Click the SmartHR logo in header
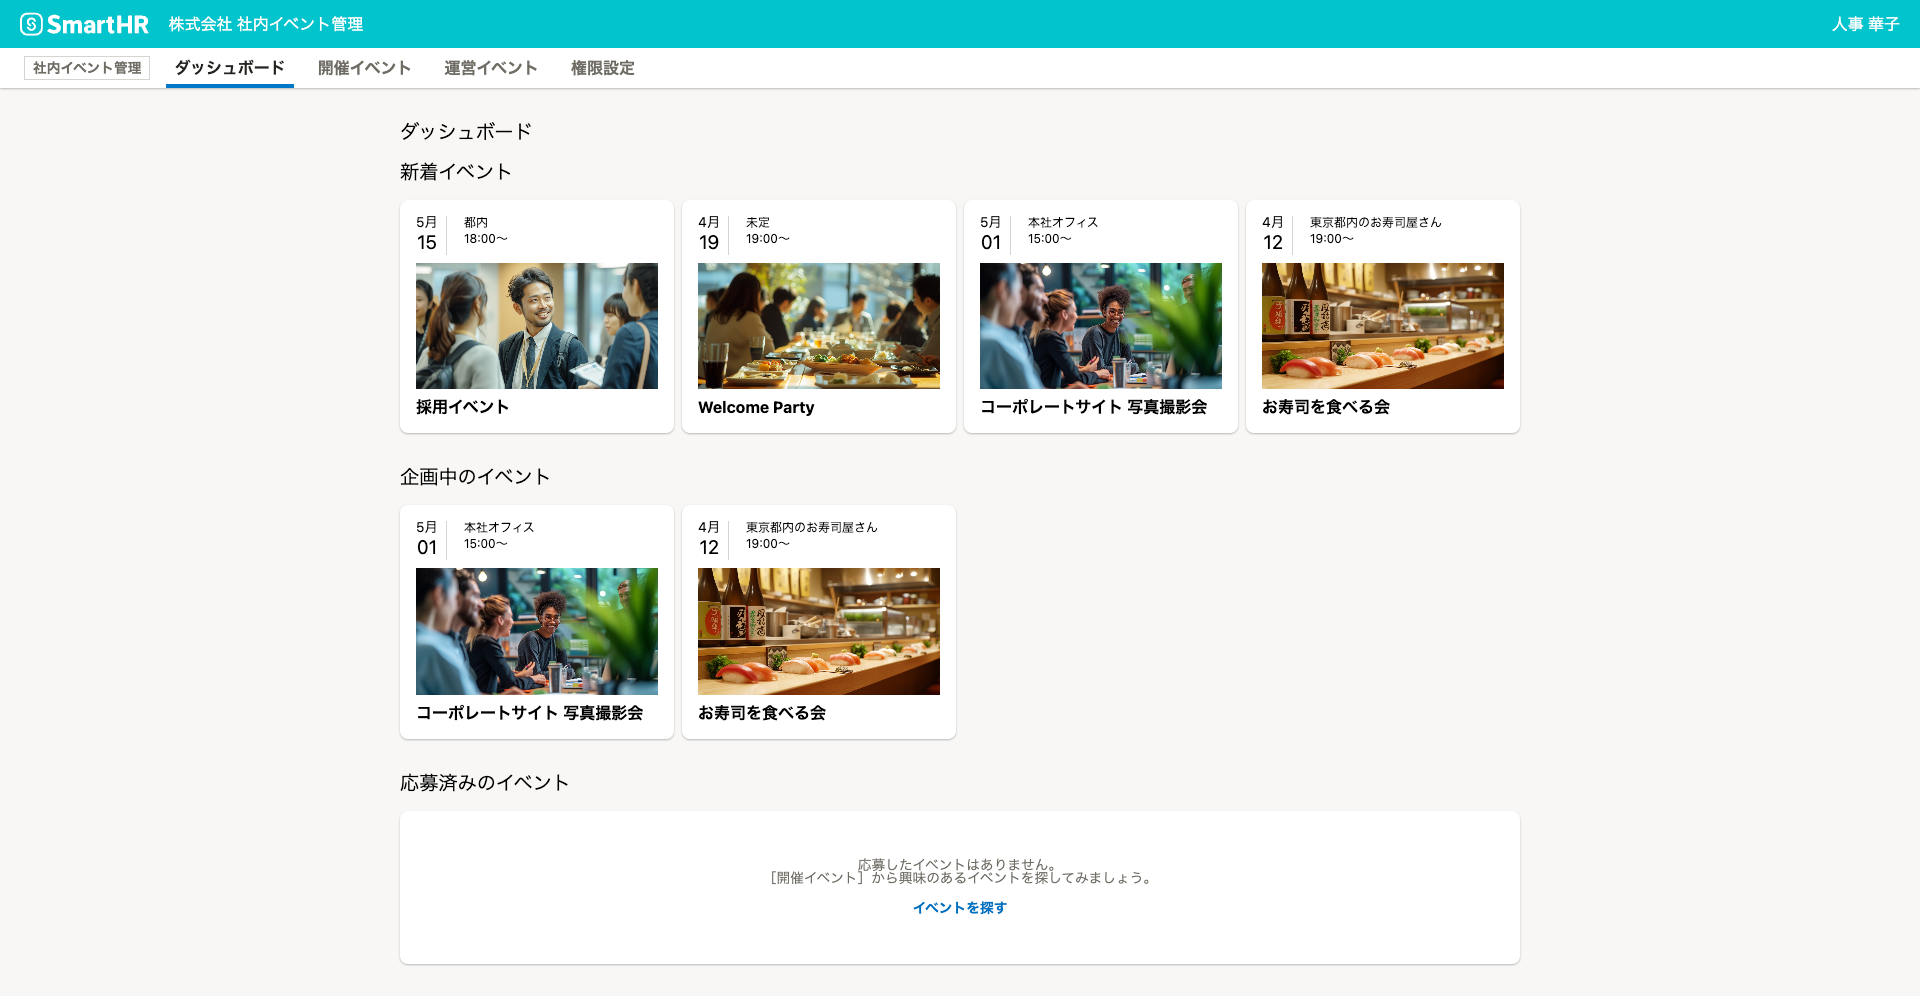 coord(84,24)
